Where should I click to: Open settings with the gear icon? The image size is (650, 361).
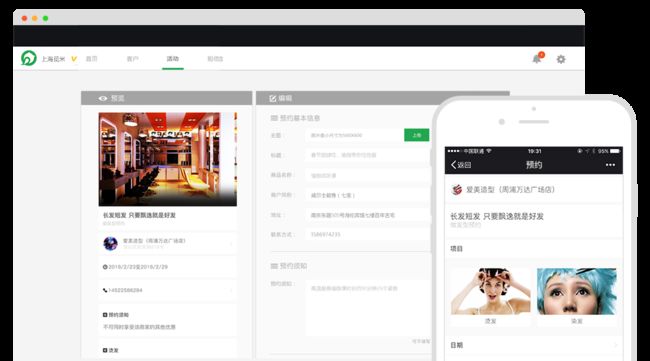(561, 59)
